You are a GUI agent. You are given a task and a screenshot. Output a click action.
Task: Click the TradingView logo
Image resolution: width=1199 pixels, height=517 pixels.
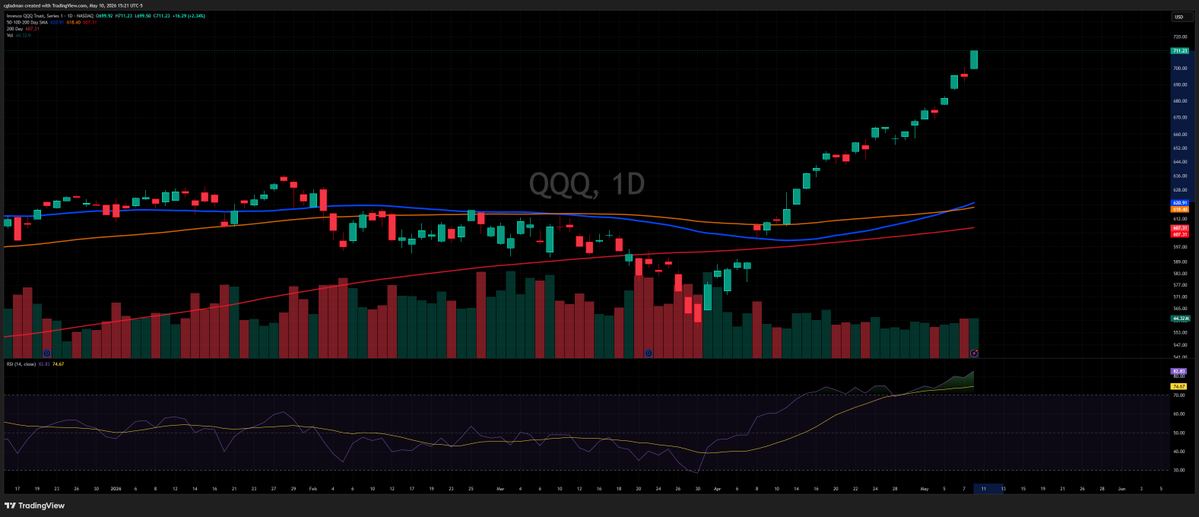tap(34, 506)
